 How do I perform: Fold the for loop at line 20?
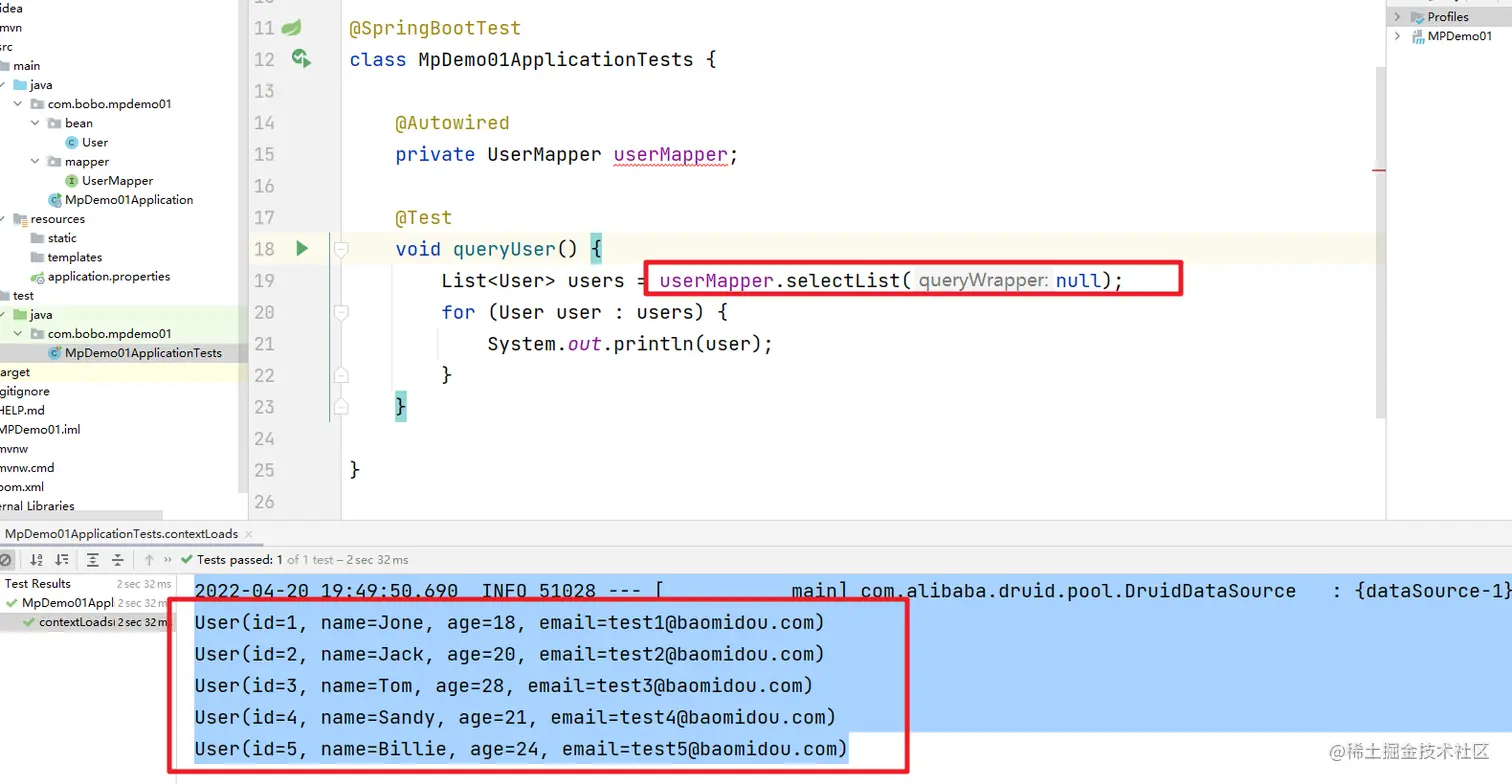click(x=341, y=312)
